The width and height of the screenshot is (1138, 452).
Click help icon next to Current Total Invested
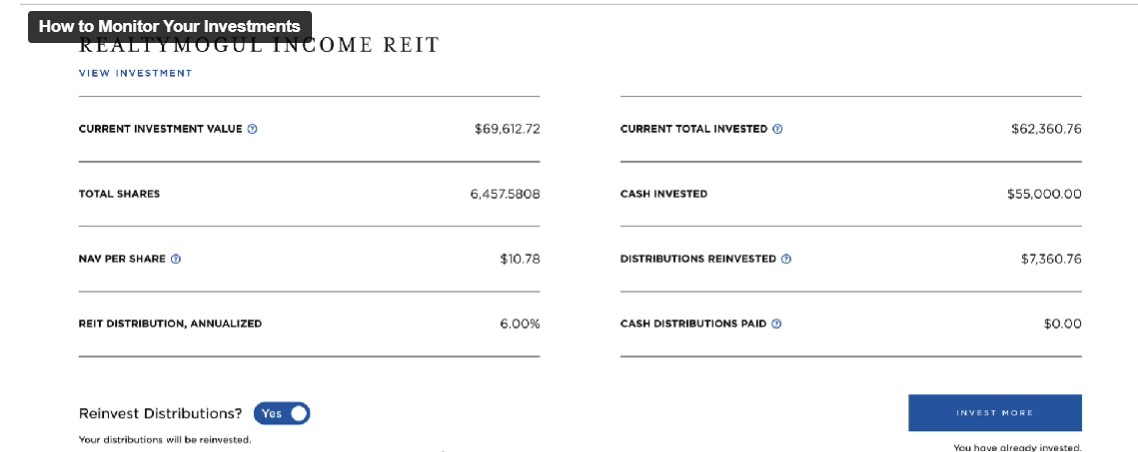click(x=777, y=129)
